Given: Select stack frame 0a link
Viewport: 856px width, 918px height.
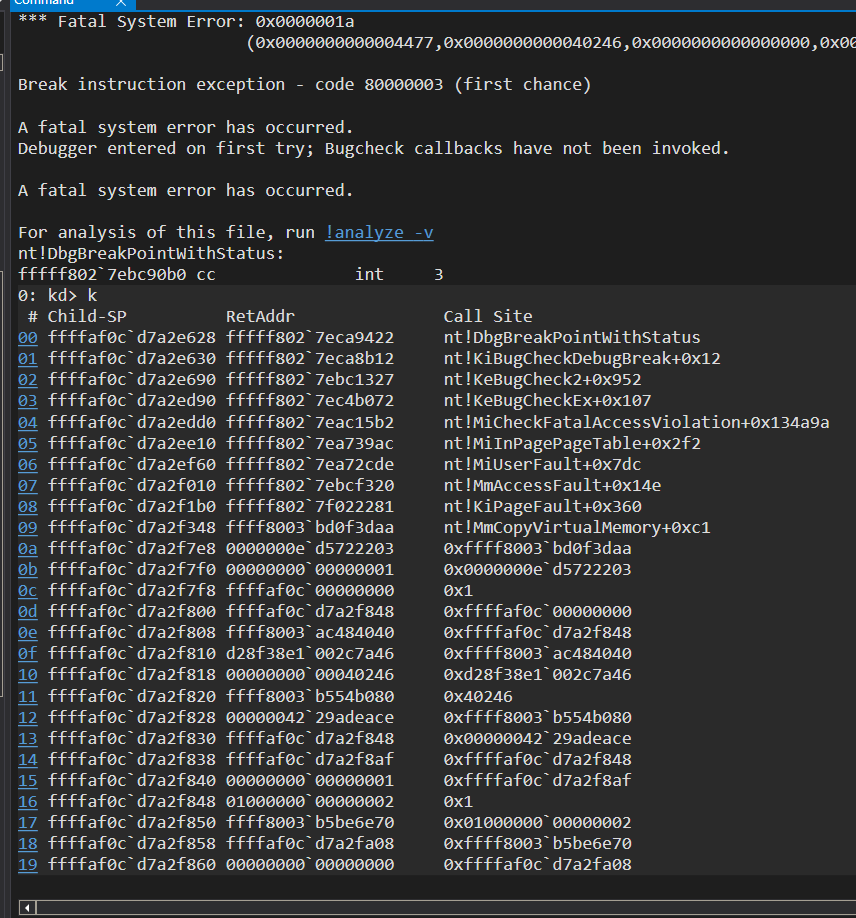Looking at the screenshot, I should (27, 548).
